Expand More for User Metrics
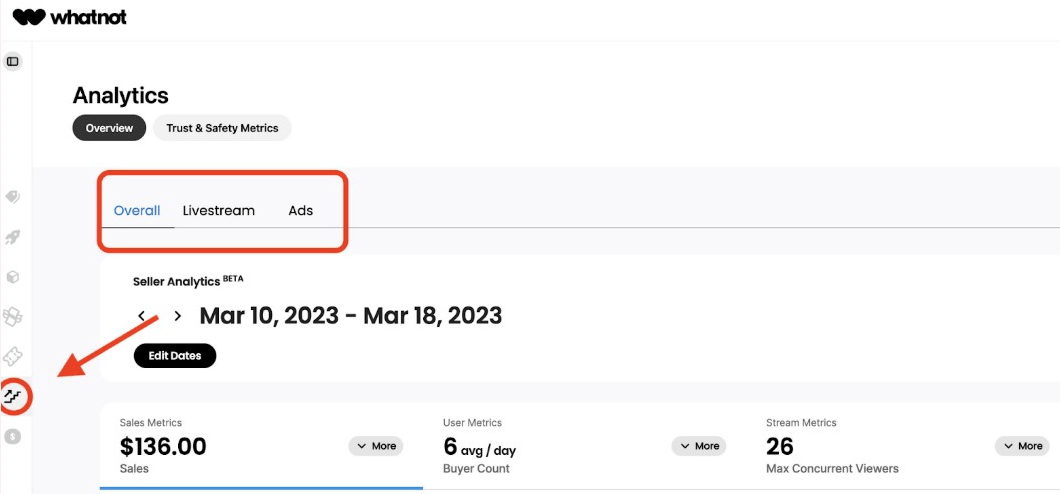1060x494 pixels. coord(699,446)
